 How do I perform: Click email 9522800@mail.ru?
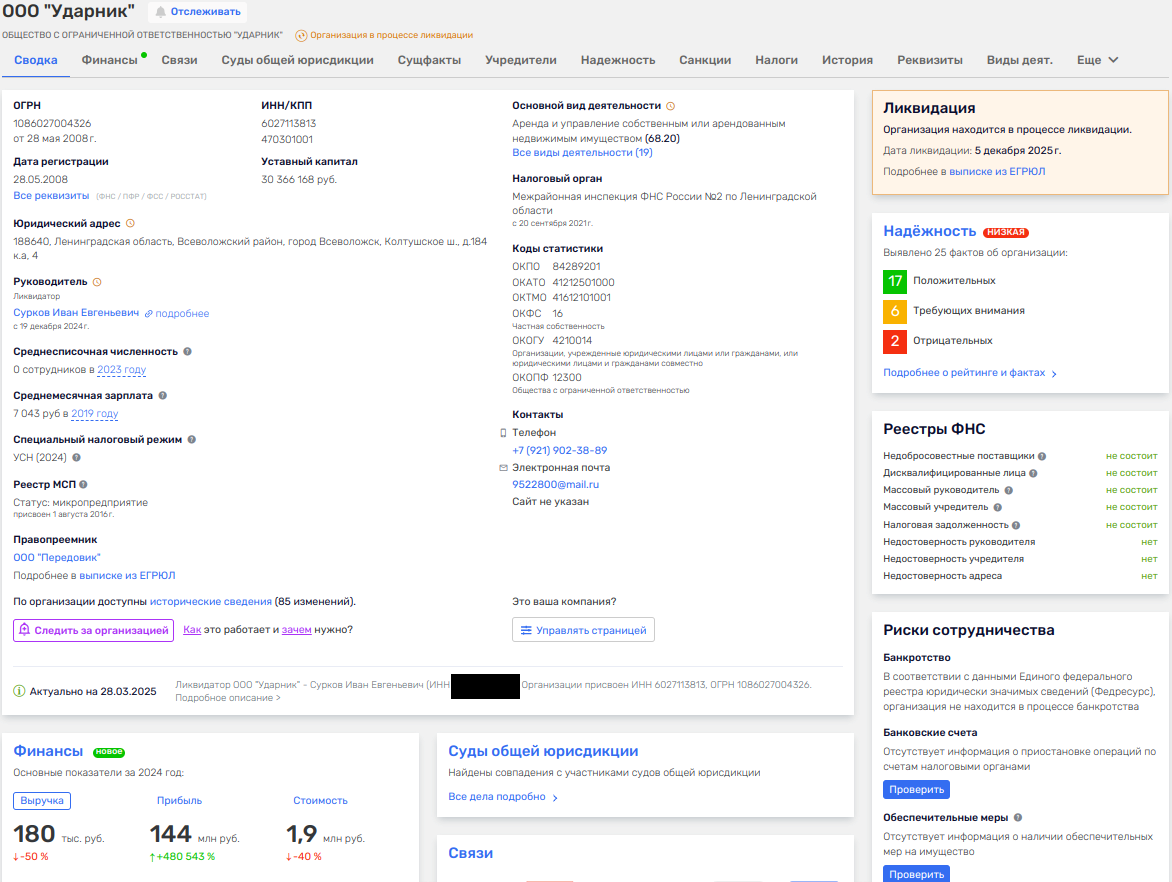click(555, 484)
